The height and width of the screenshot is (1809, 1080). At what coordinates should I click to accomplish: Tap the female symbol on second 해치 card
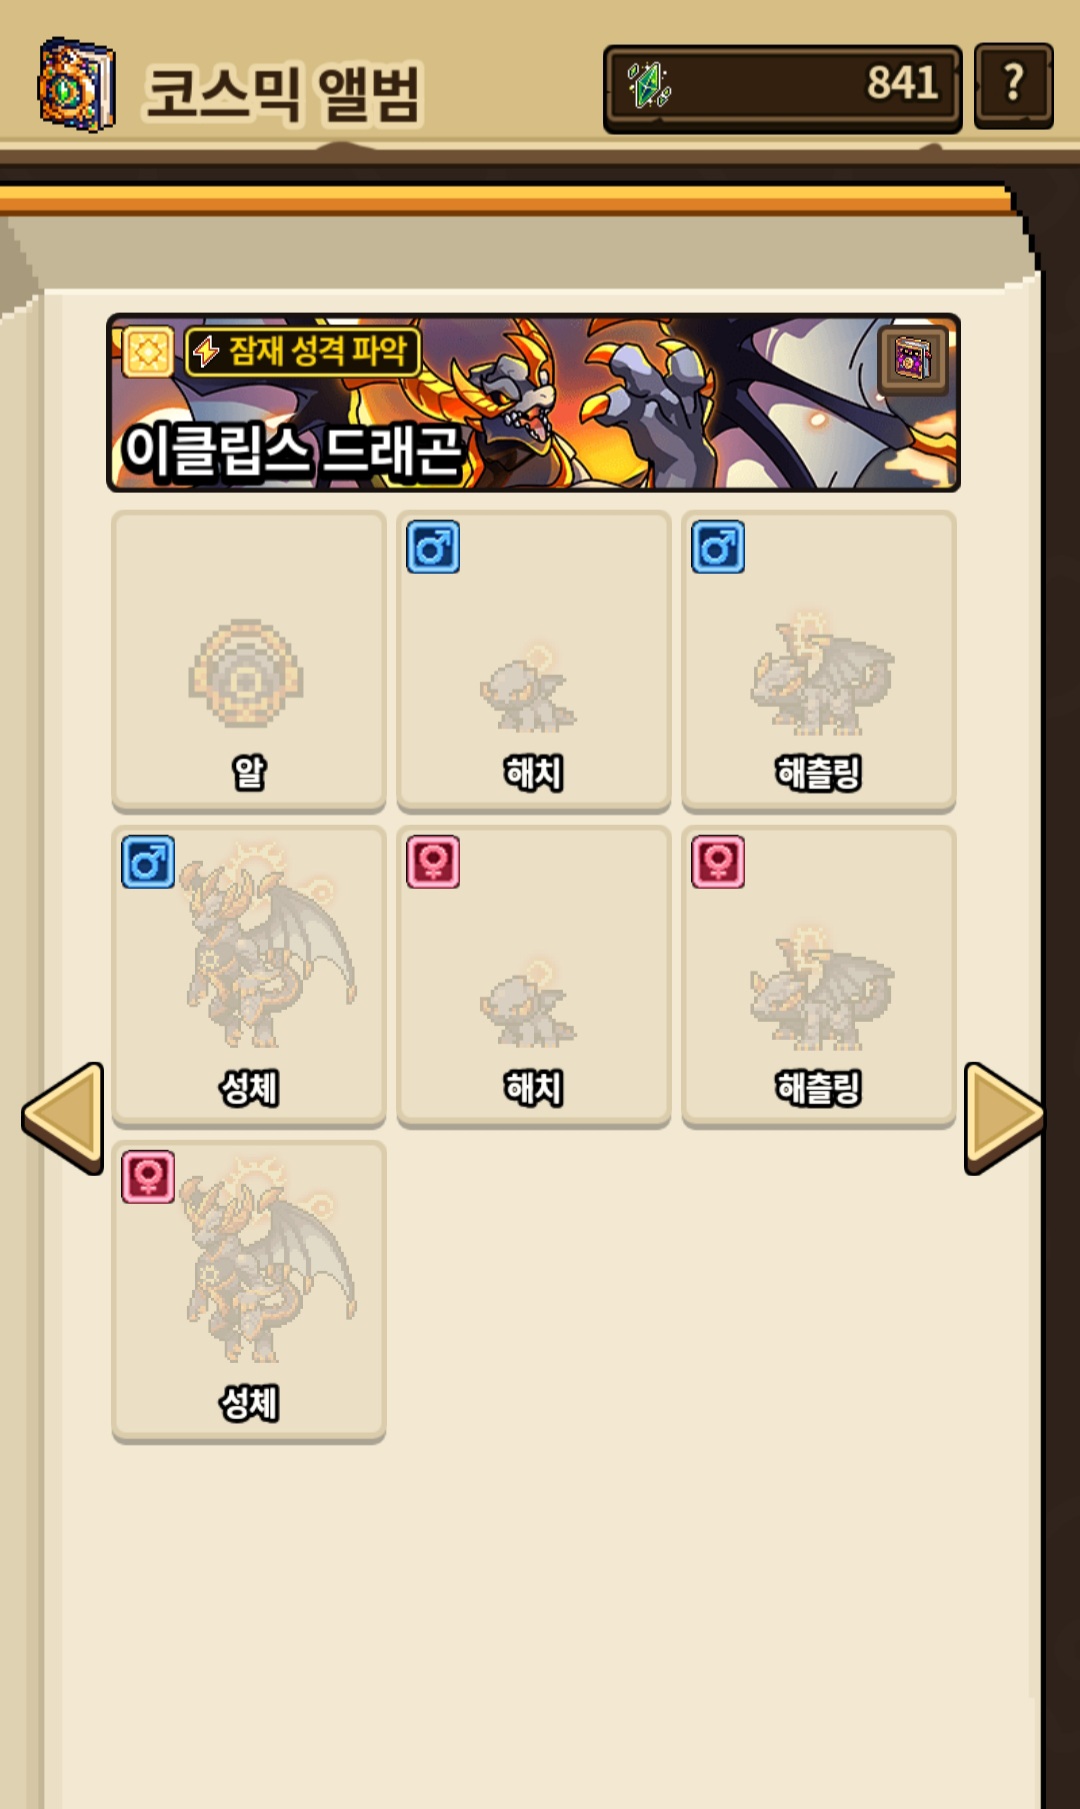[433, 862]
